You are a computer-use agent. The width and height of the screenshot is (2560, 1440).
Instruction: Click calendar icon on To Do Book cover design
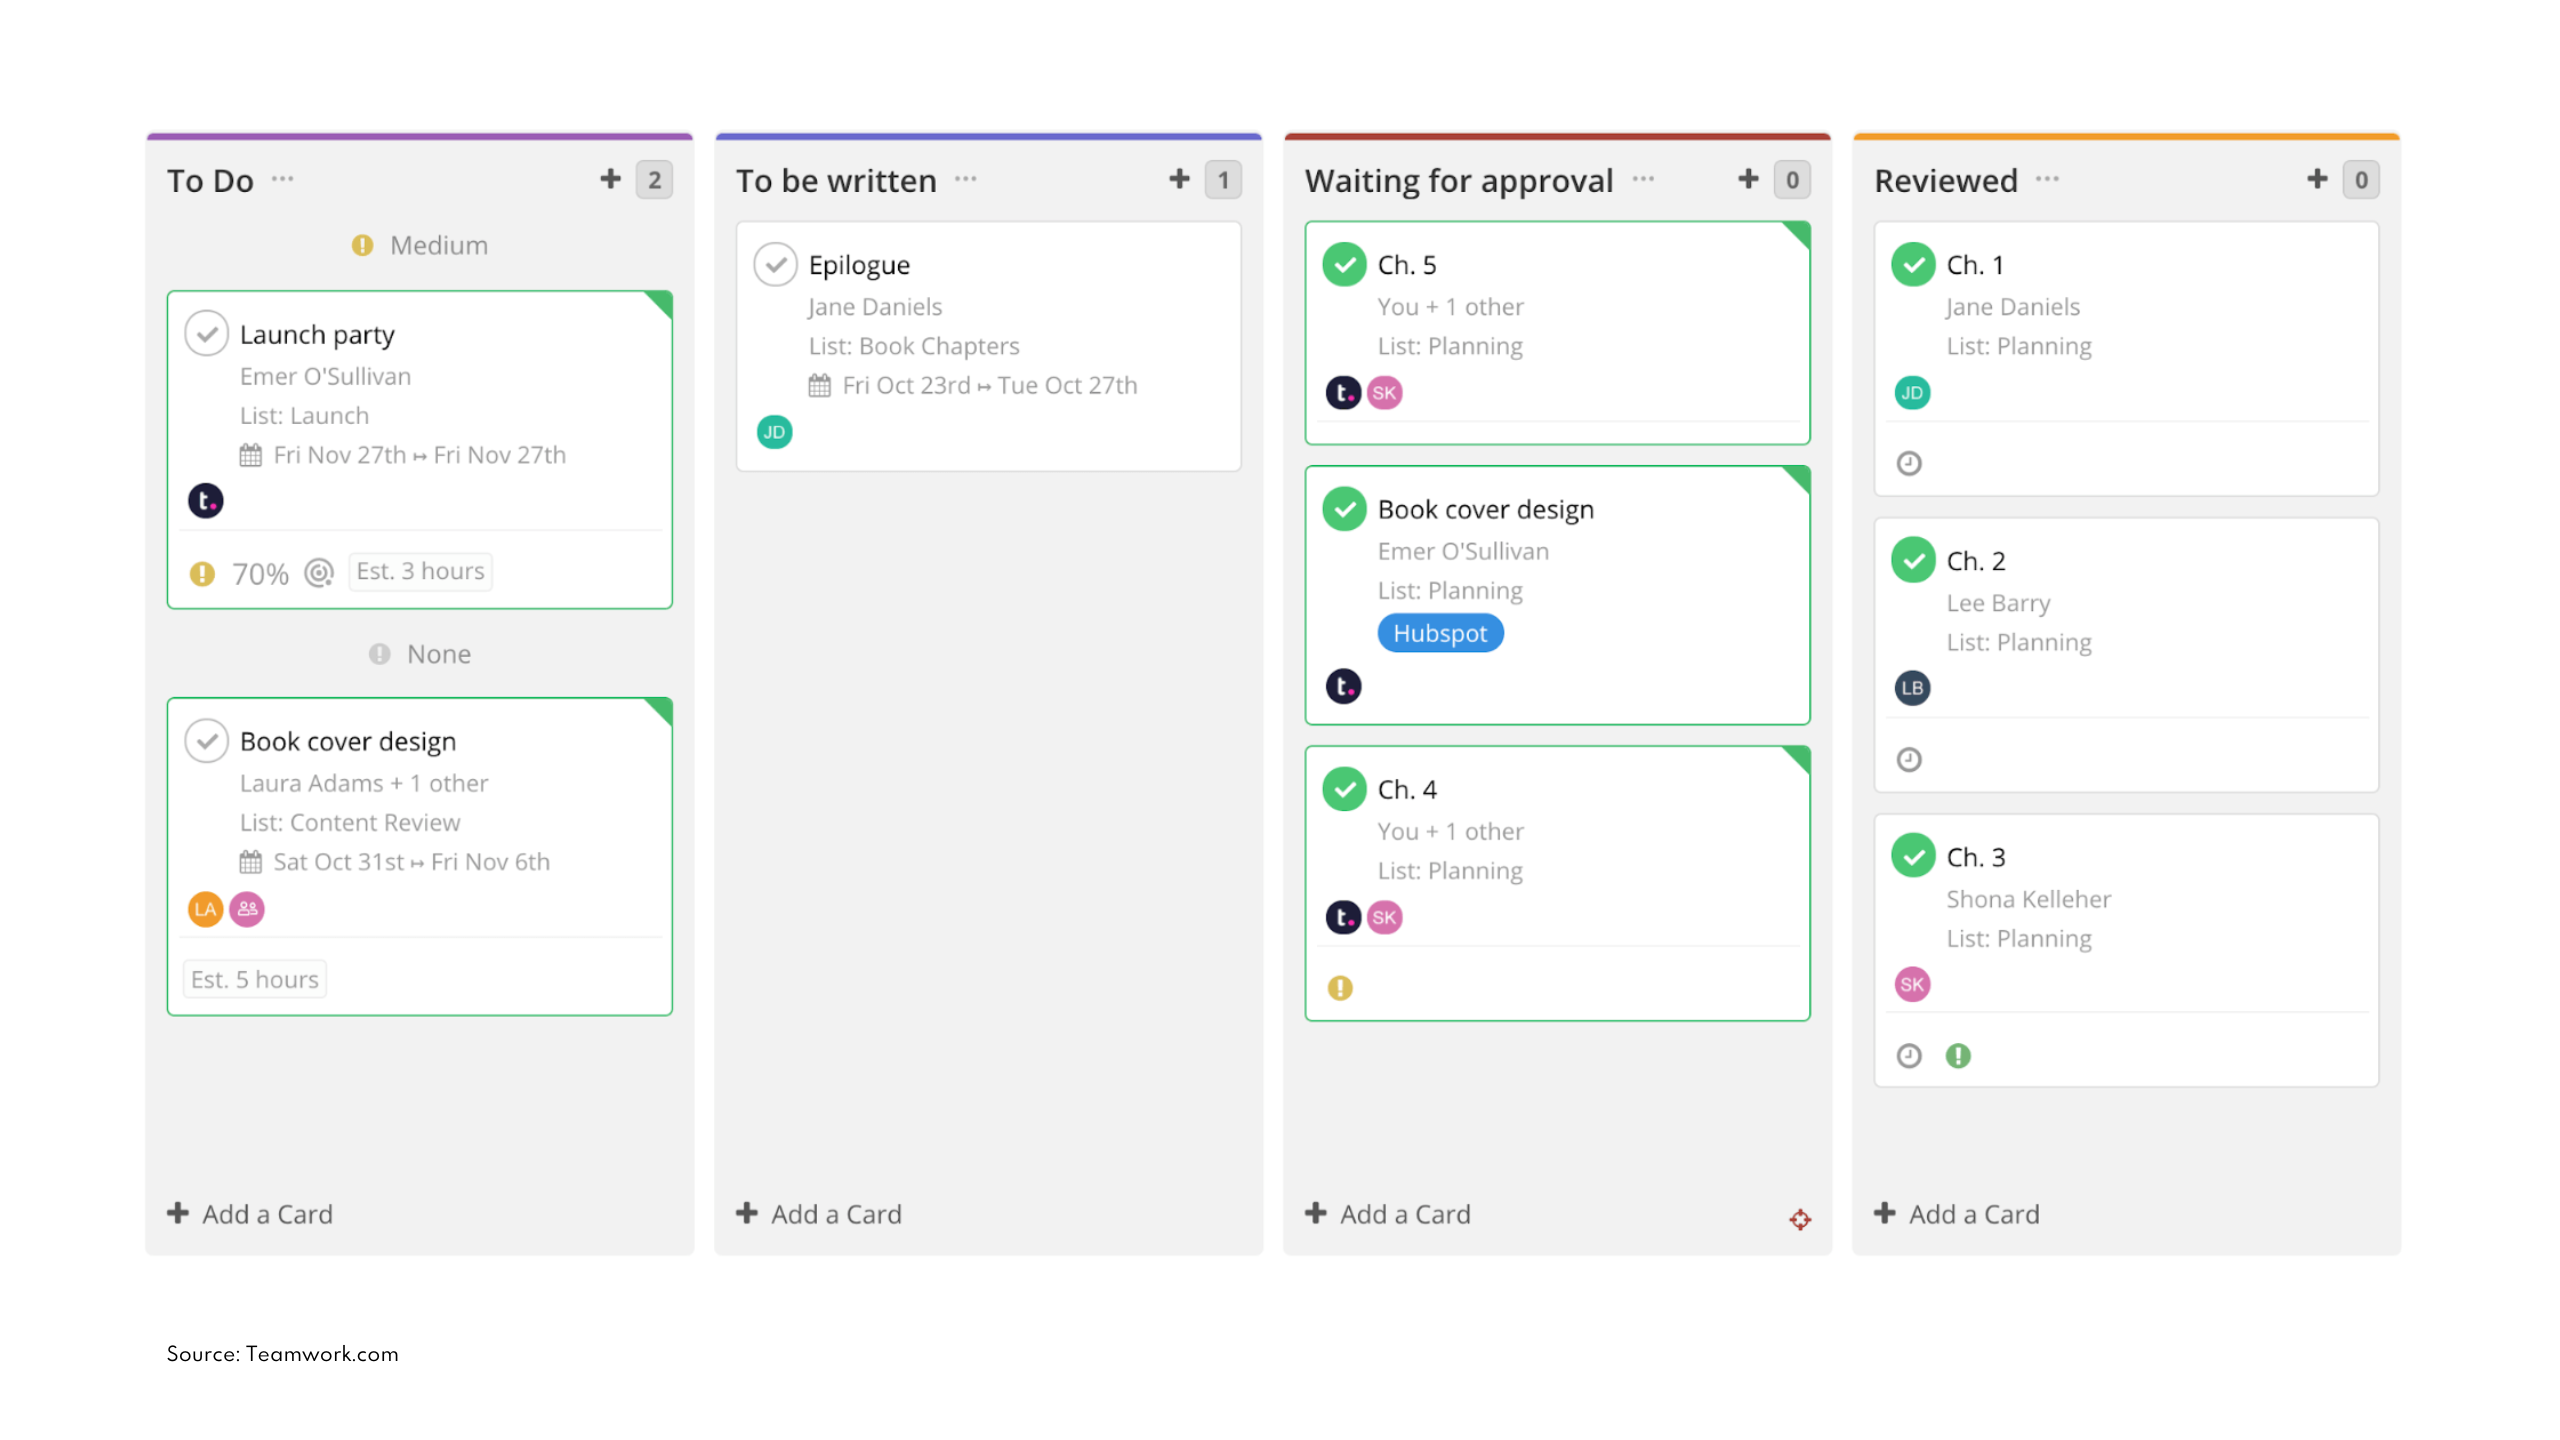pos(250,861)
